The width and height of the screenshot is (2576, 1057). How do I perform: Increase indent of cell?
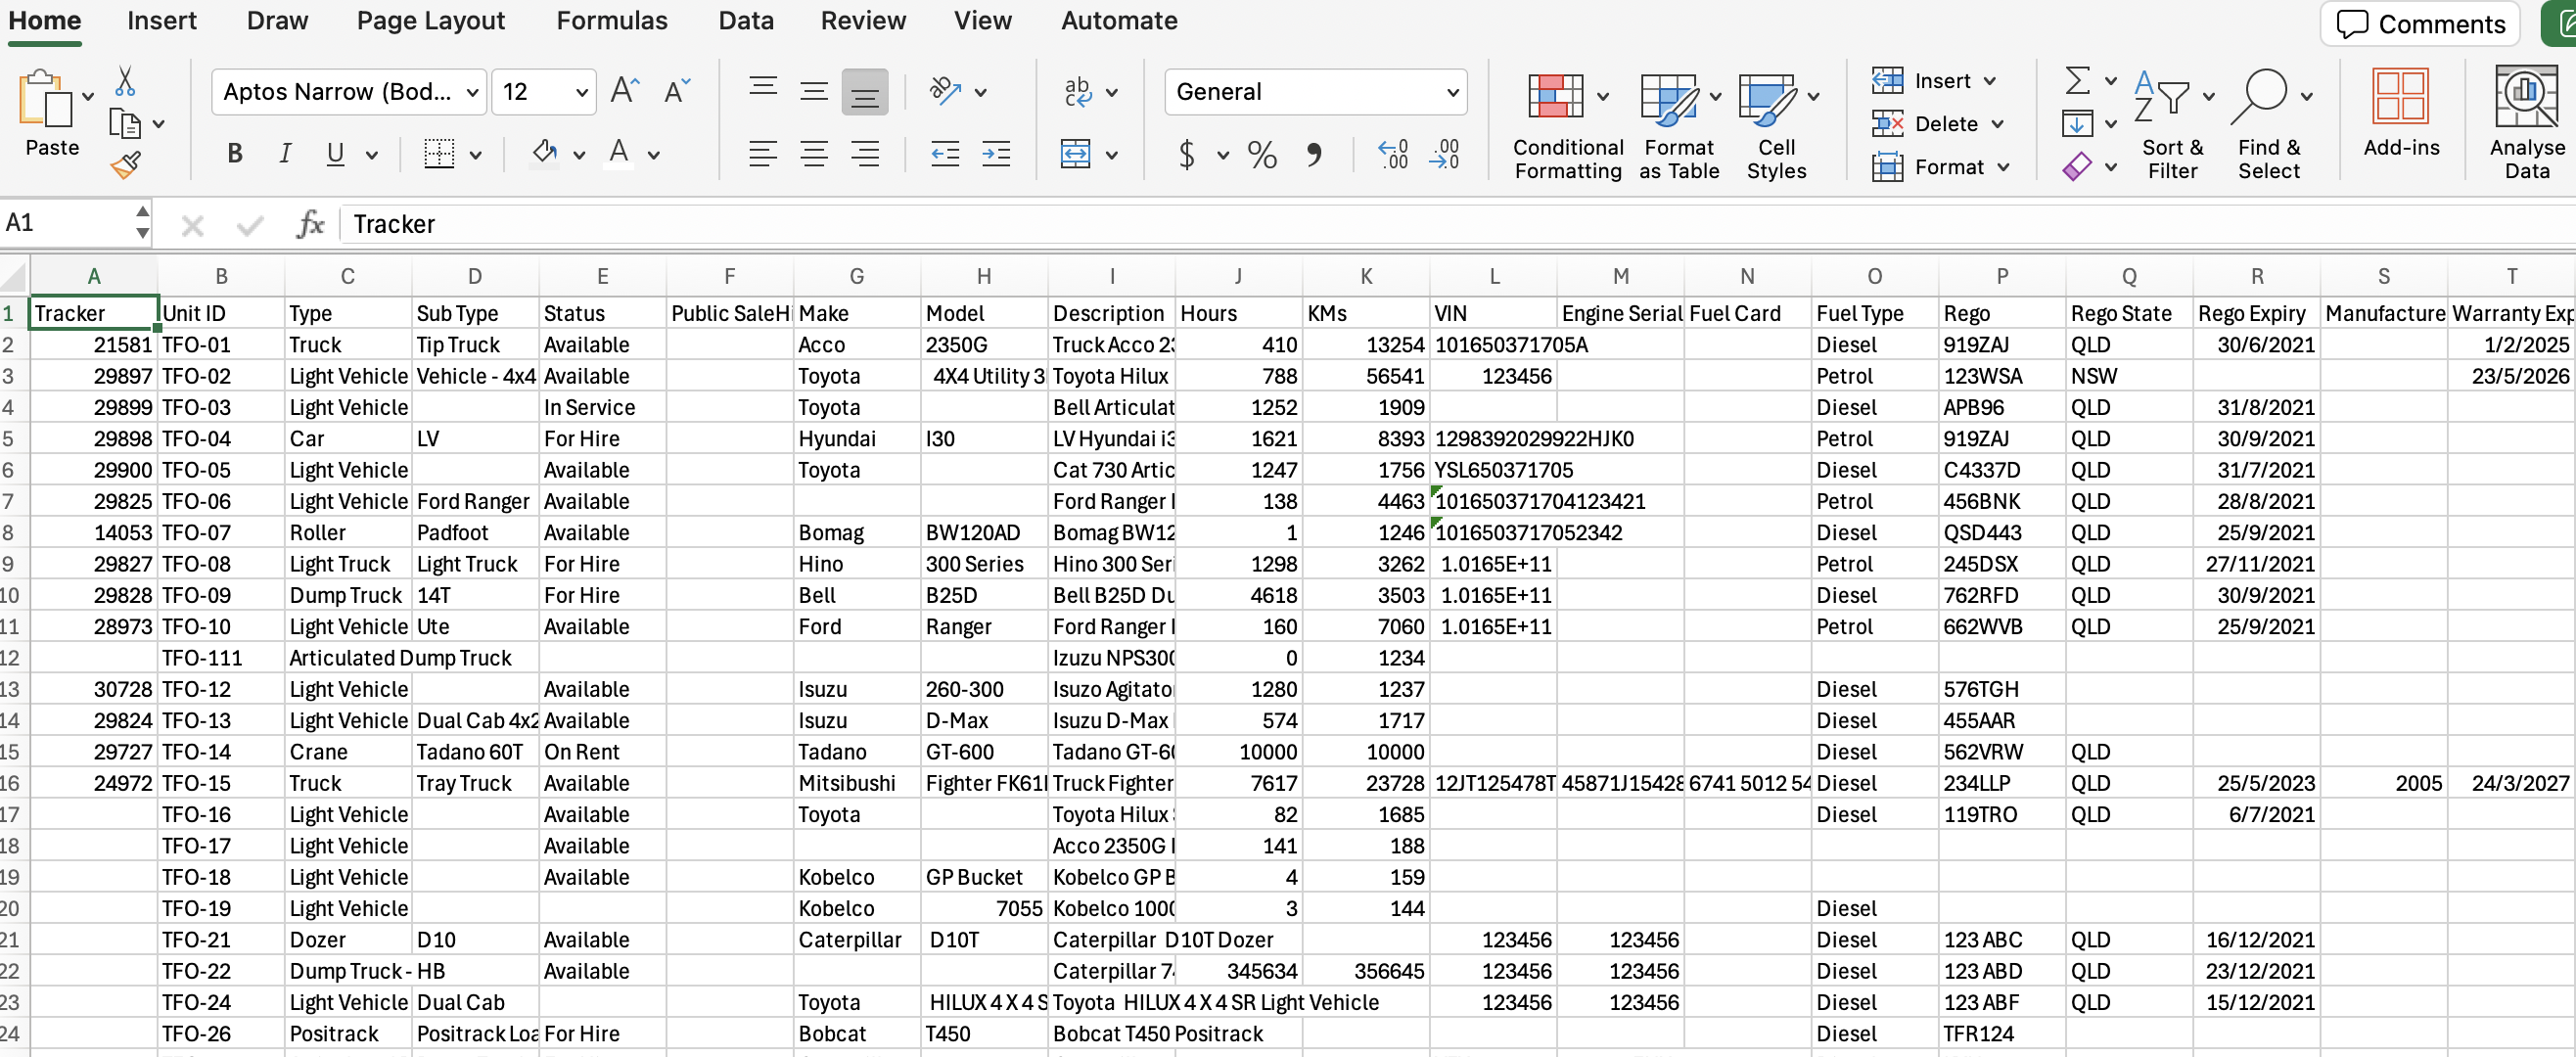[996, 153]
